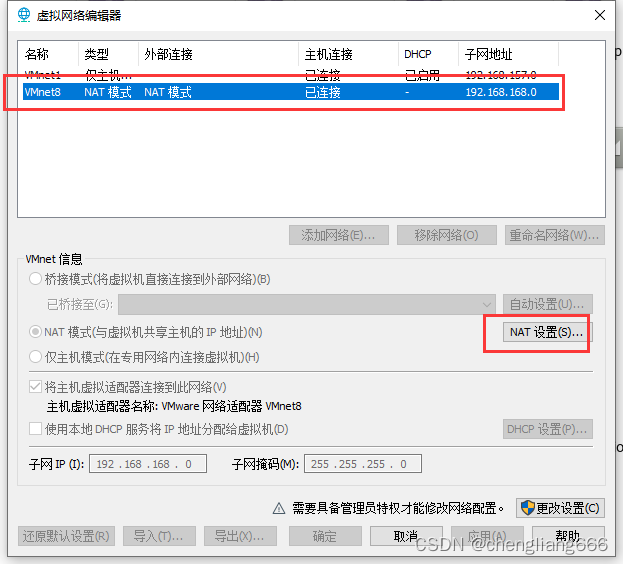The image size is (623, 564).
Task: Click the 子网 IP input field
Action: point(148,464)
